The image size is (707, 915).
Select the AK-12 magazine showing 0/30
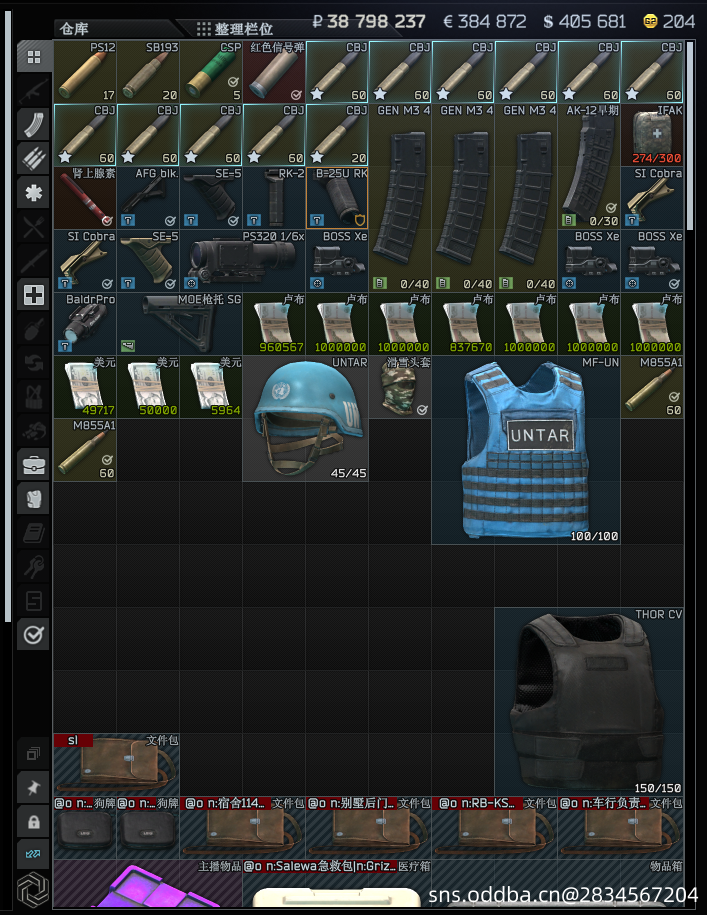click(589, 166)
